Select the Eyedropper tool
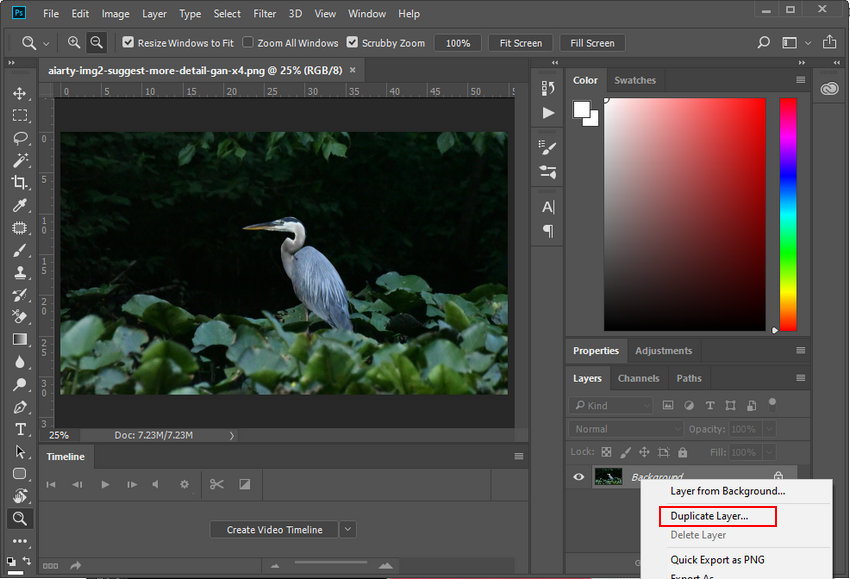The width and height of the screenshot is (850, 579). [x=20, y=205]
